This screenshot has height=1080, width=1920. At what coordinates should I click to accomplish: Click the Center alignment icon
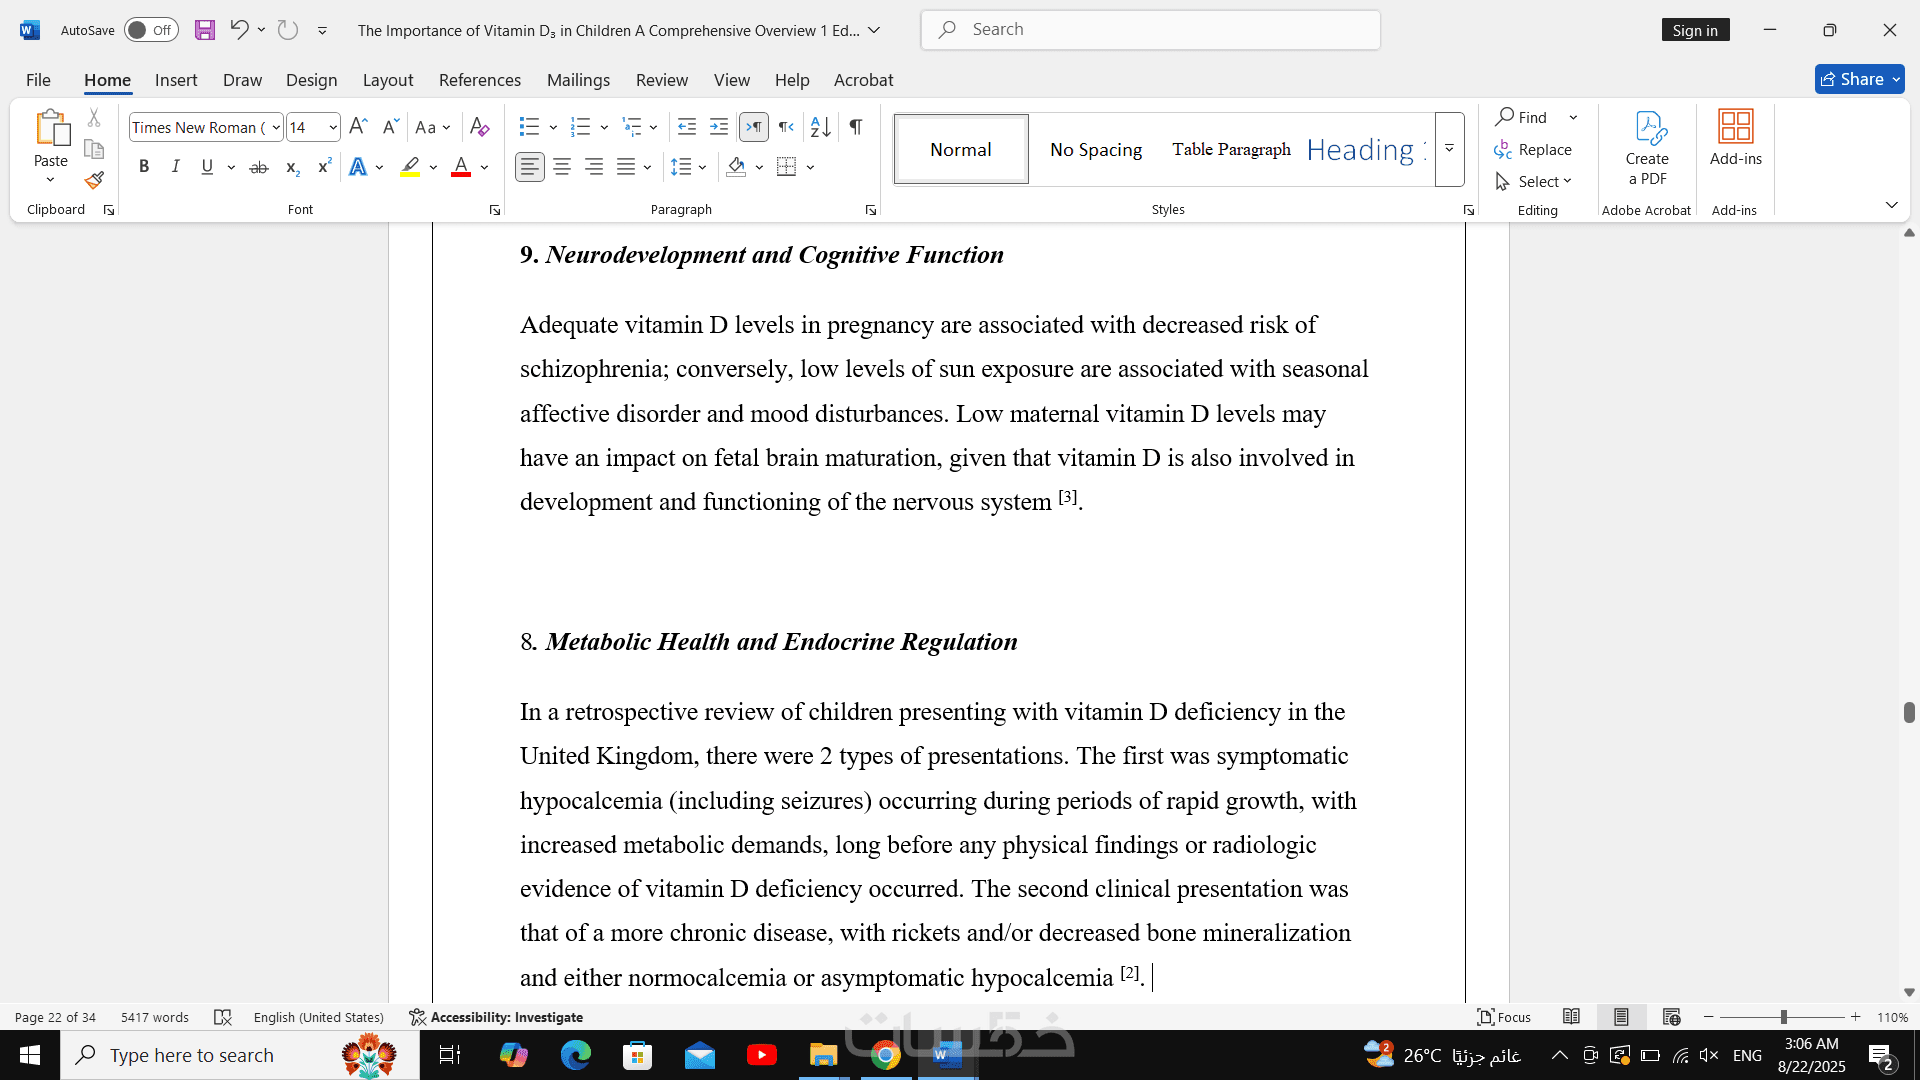[562, 167]
